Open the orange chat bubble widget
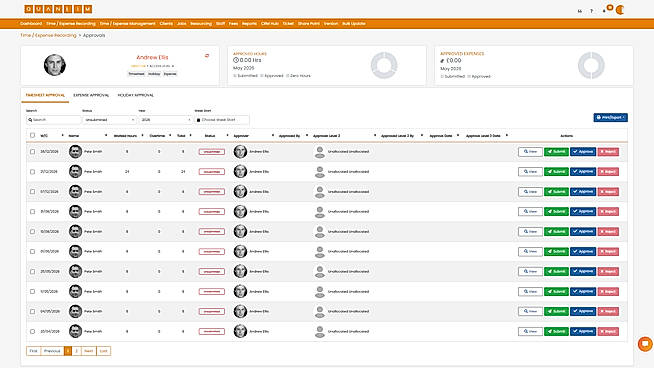The width and height of the screenshot is (654, 368). pyautogui.click(x=645, y=344)
